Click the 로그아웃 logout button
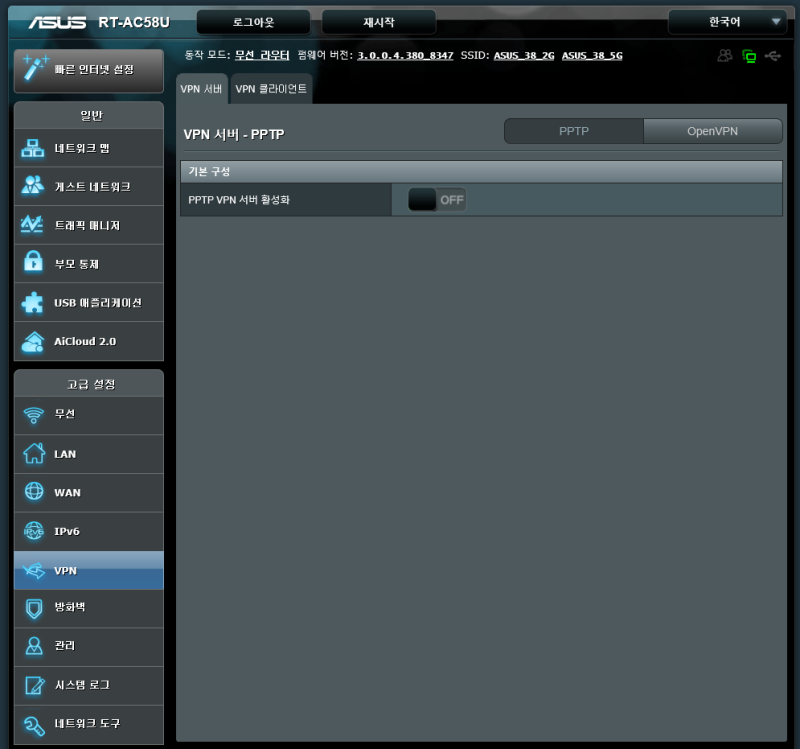The image size is (800, 749). tap(254, 22)
